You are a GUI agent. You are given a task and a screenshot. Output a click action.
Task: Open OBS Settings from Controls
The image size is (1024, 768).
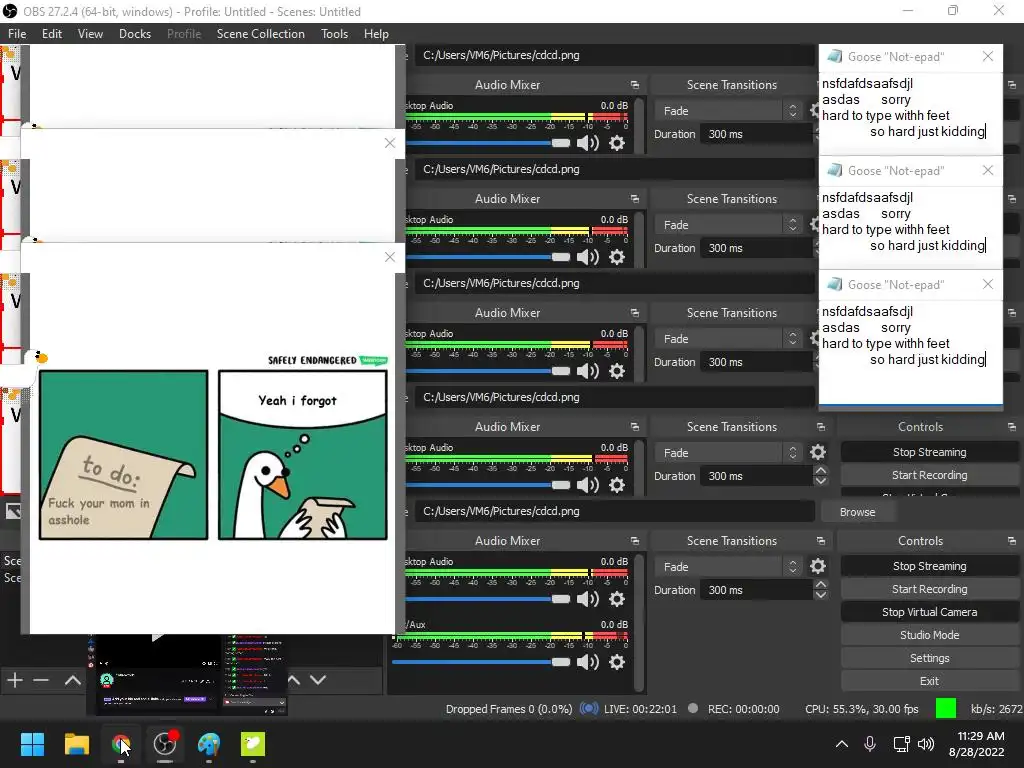click(x=929, y=658)
